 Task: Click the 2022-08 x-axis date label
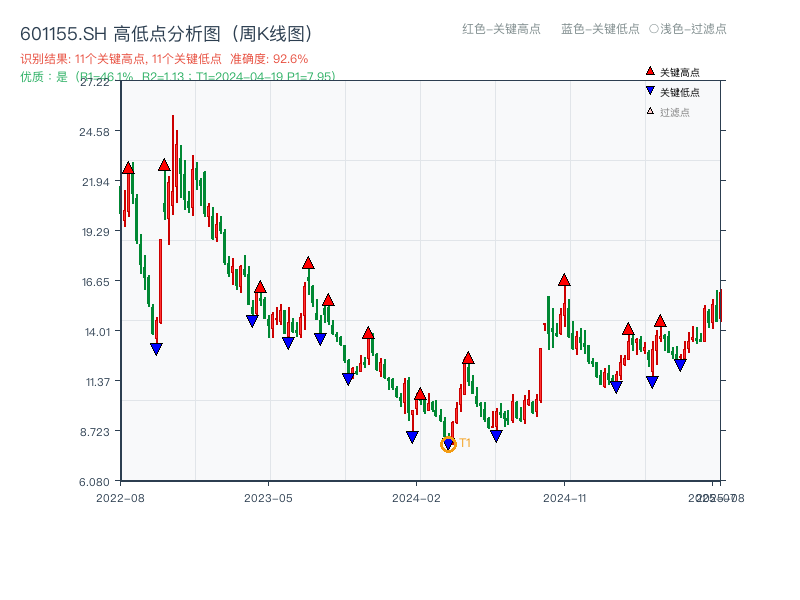120,498
